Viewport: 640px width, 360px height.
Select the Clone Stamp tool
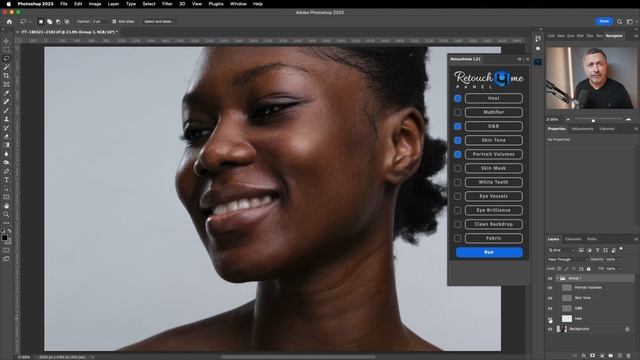6,119
